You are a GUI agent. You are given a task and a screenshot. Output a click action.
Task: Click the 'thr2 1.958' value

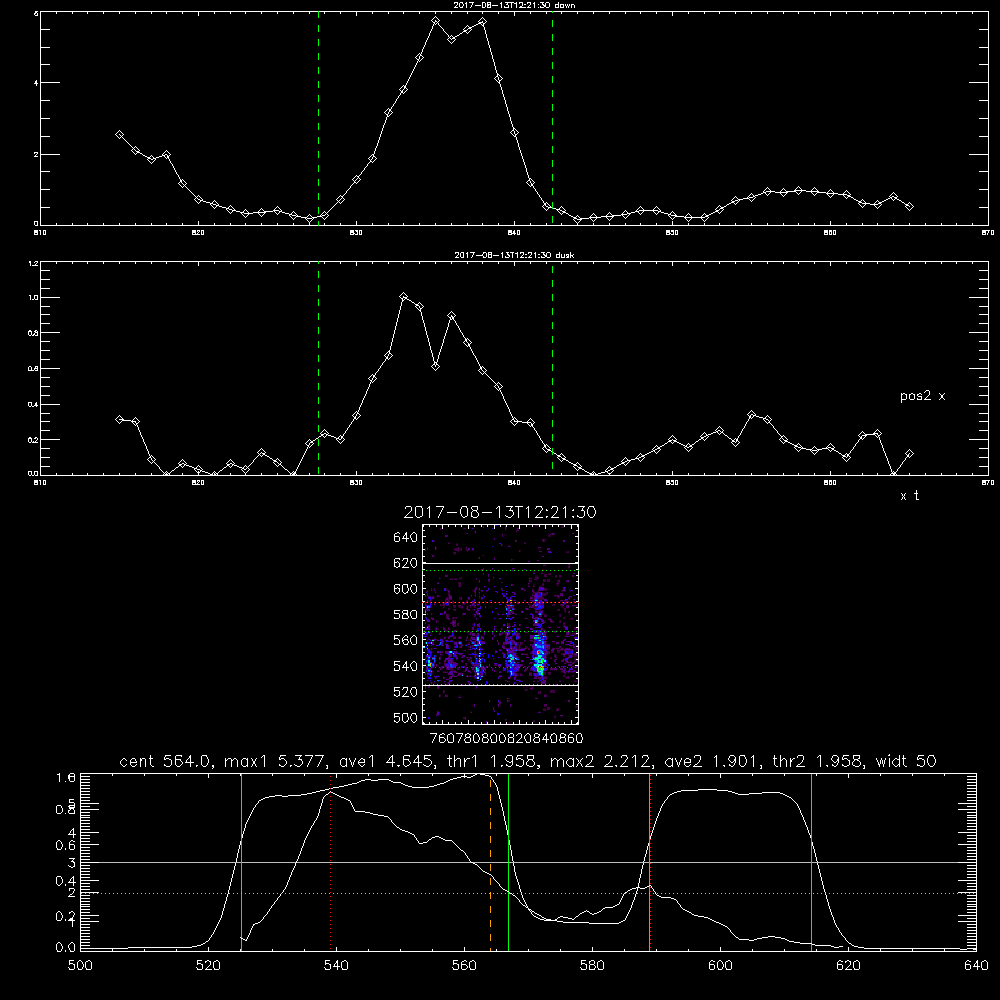click(818, 761)
